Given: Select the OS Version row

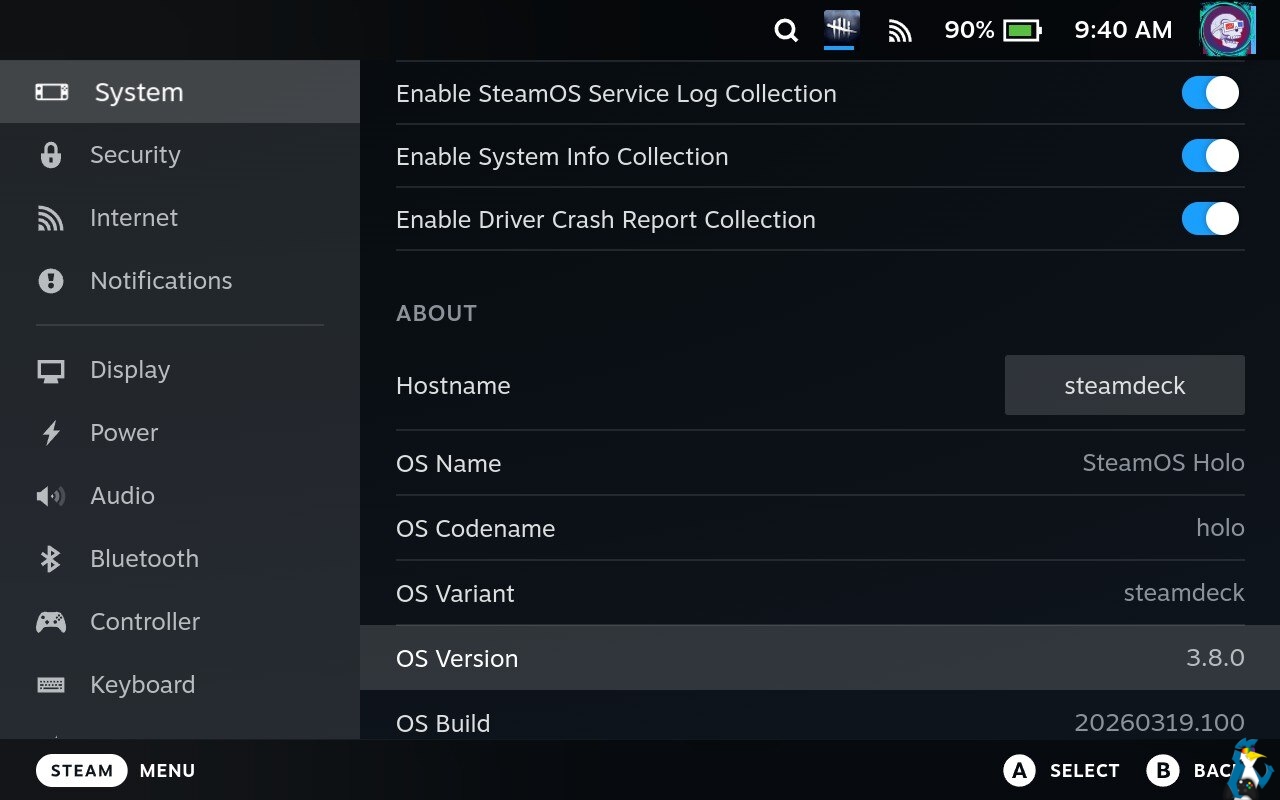Looking at the screenshot, I should (x=820, y=658).
